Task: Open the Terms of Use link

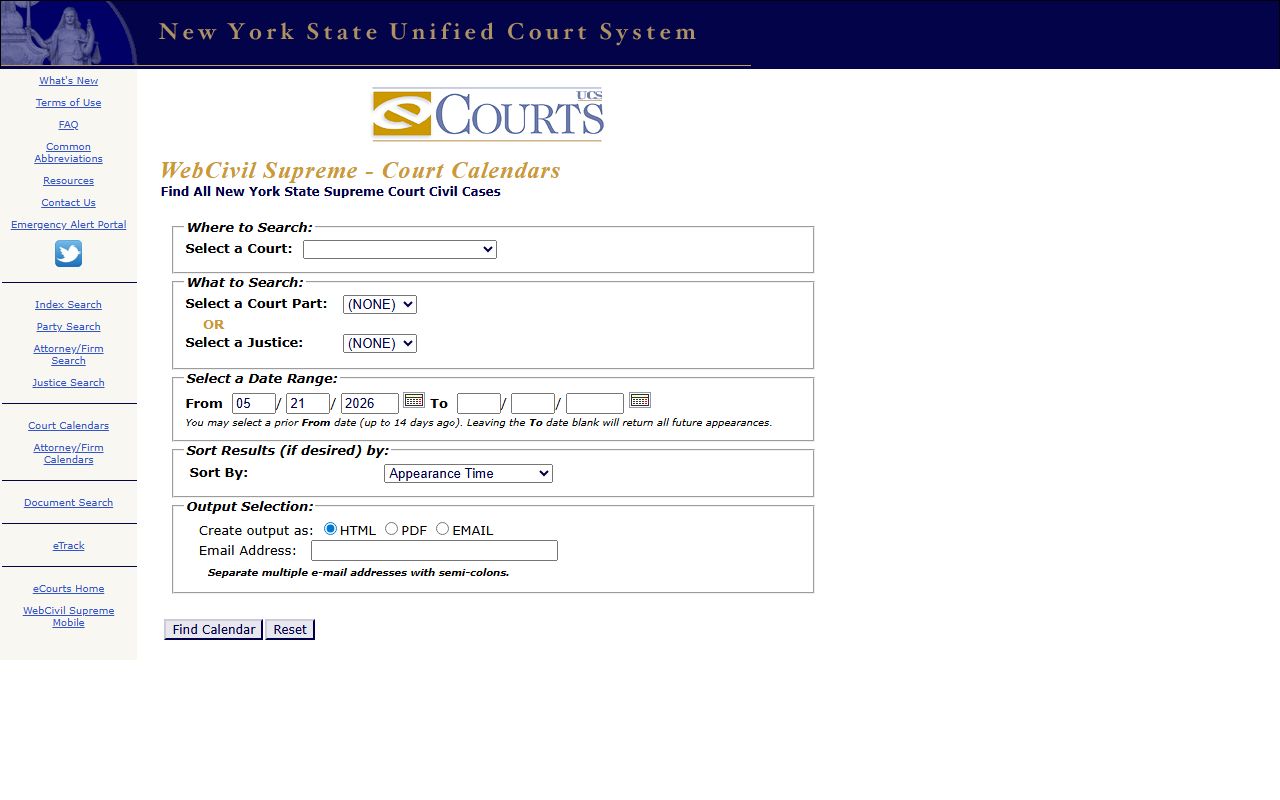Action: pyautogui.click(x=68, y=103)
